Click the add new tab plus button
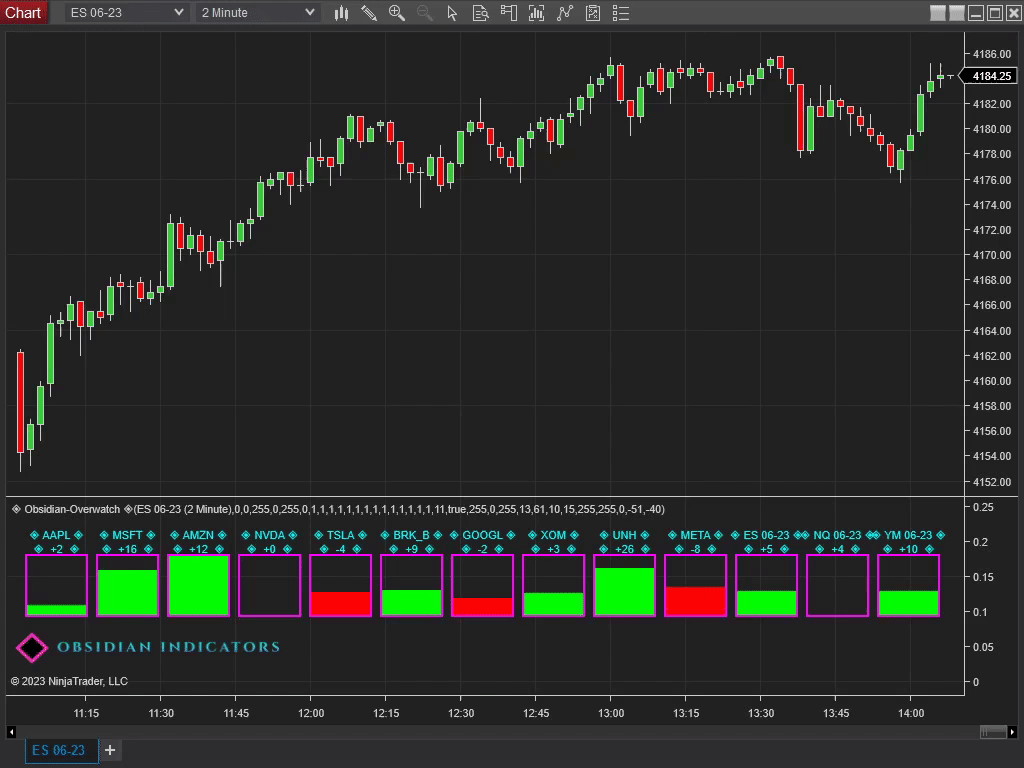 (110, 750)
